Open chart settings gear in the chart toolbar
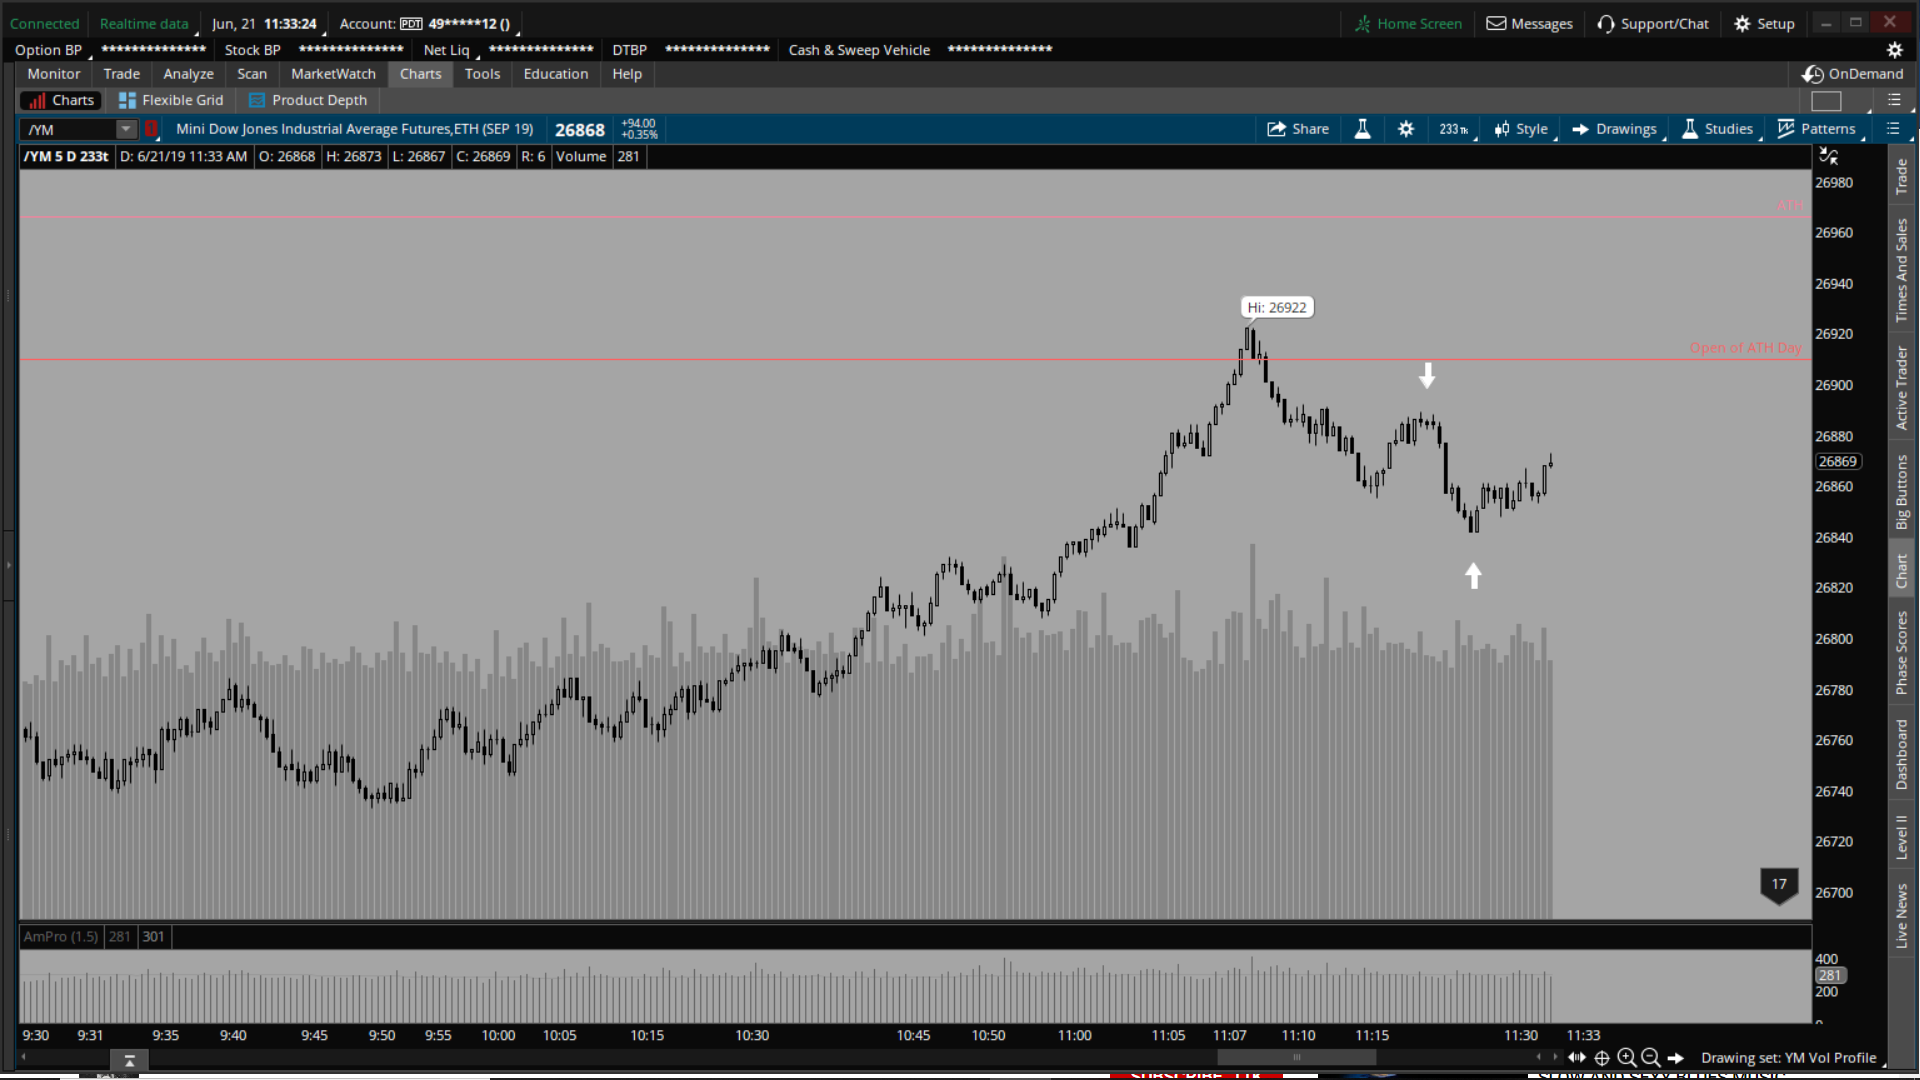 (1406, 129)
